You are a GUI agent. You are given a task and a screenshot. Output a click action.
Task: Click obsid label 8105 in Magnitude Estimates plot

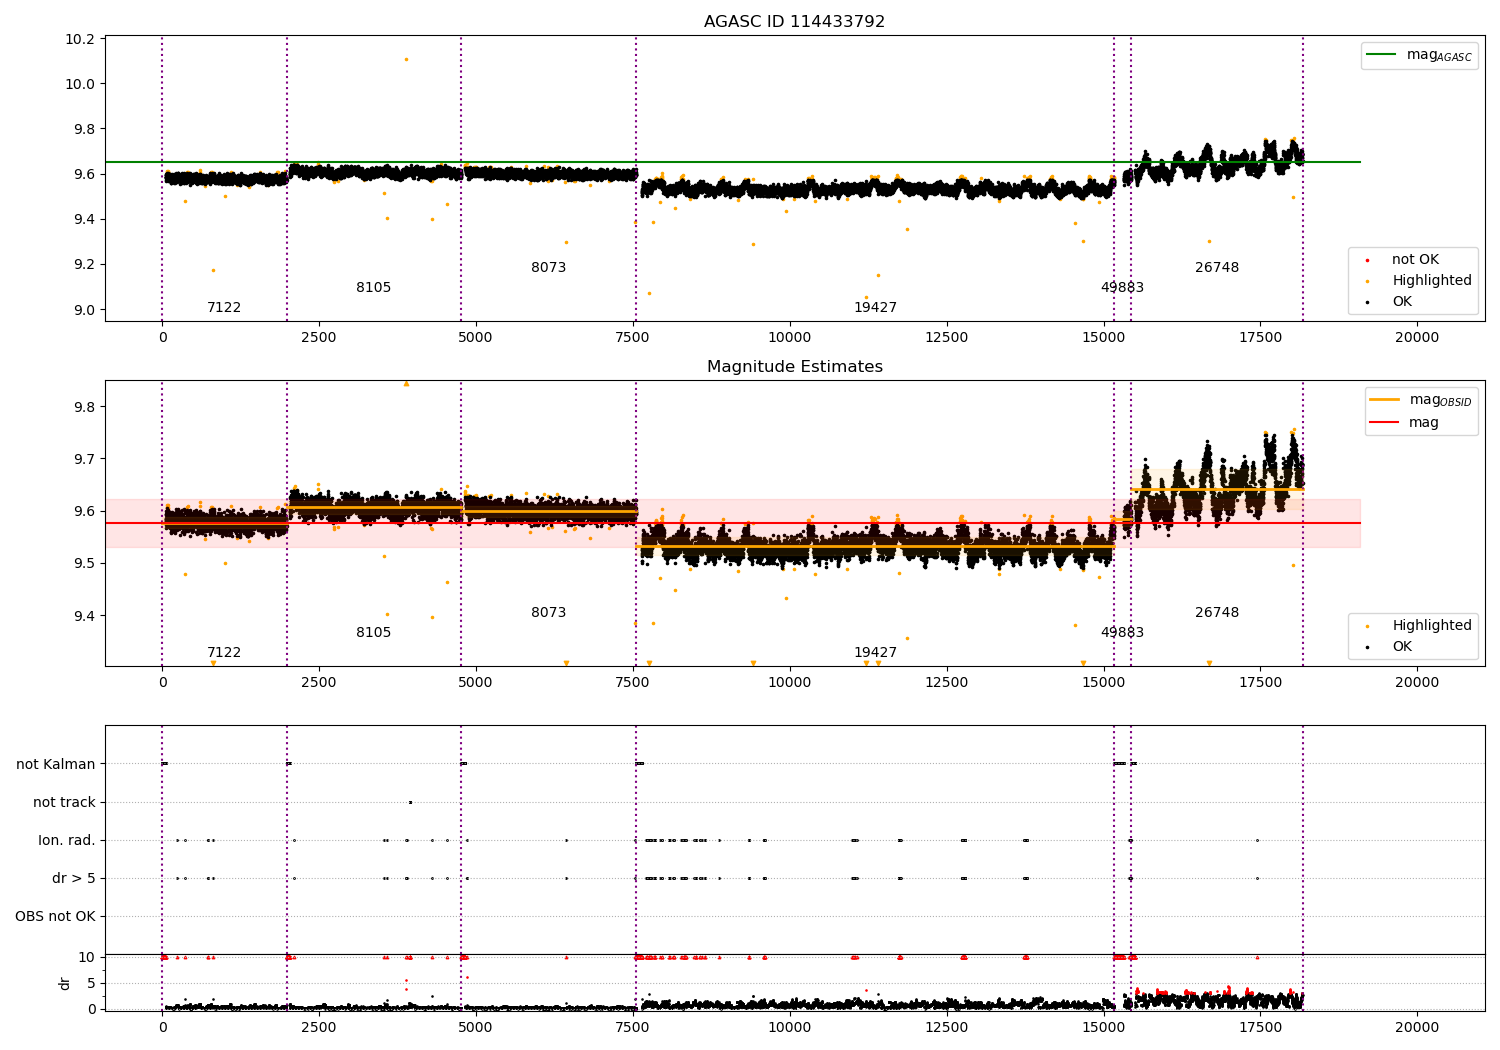click(x=374, y=633)
